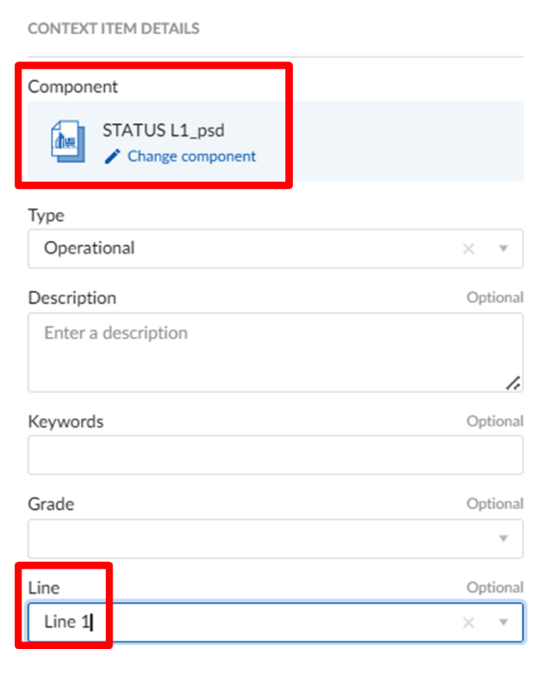This screenshot has width=553, height=679.
Task: Open the Type dropdown arrow
Action: point(503,249)
